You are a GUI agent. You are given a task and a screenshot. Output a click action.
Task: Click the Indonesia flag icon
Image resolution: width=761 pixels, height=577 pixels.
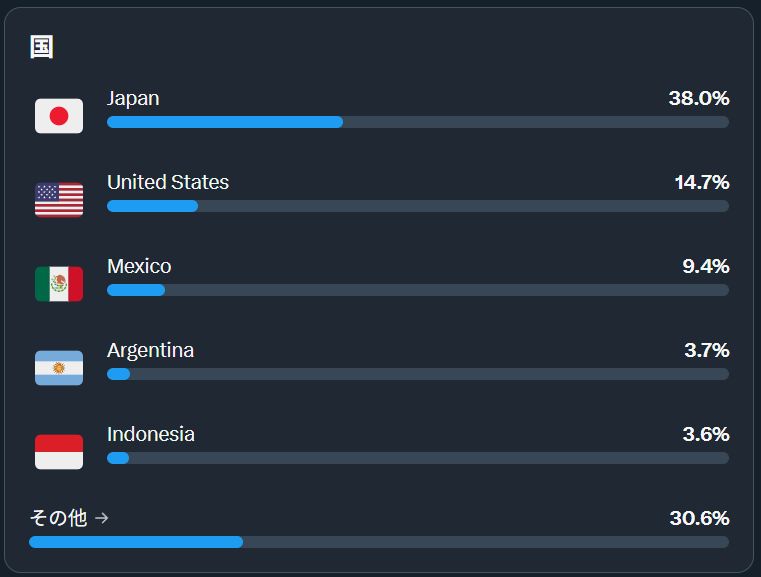pos(59,452)
